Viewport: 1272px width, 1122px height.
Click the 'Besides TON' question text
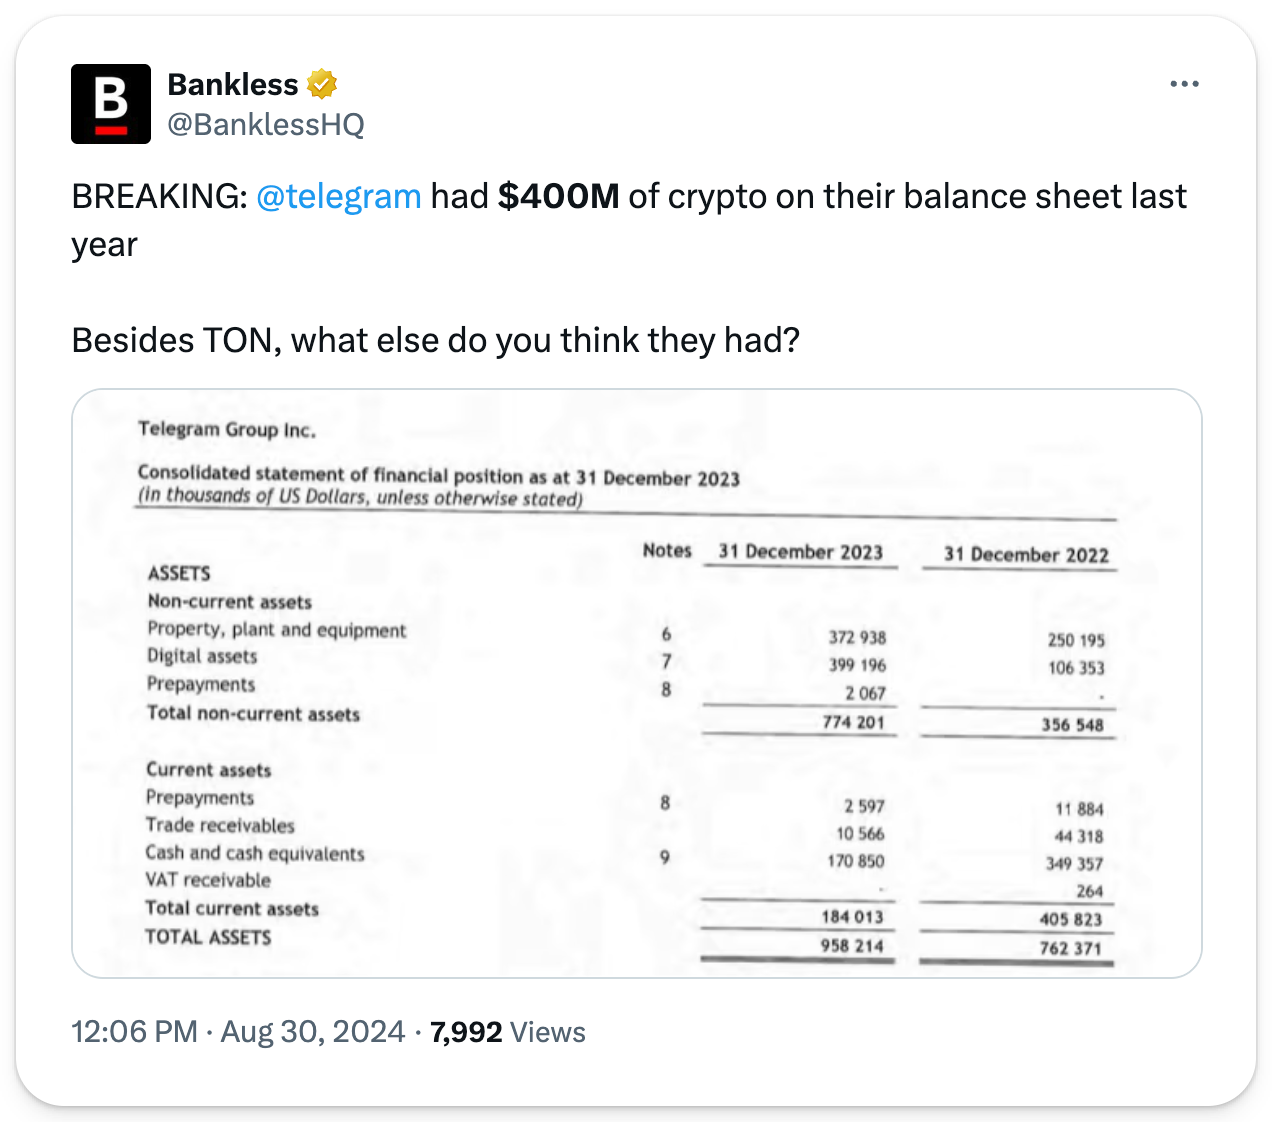(x=435, y=340)
